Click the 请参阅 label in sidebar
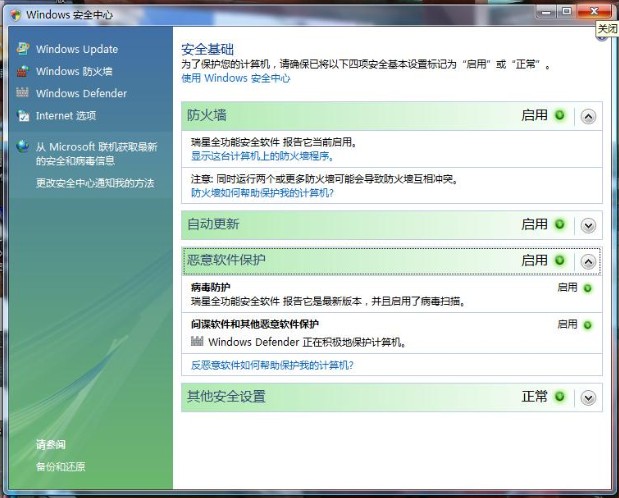This screenshot has width=619, height=498. click(51, 444)
